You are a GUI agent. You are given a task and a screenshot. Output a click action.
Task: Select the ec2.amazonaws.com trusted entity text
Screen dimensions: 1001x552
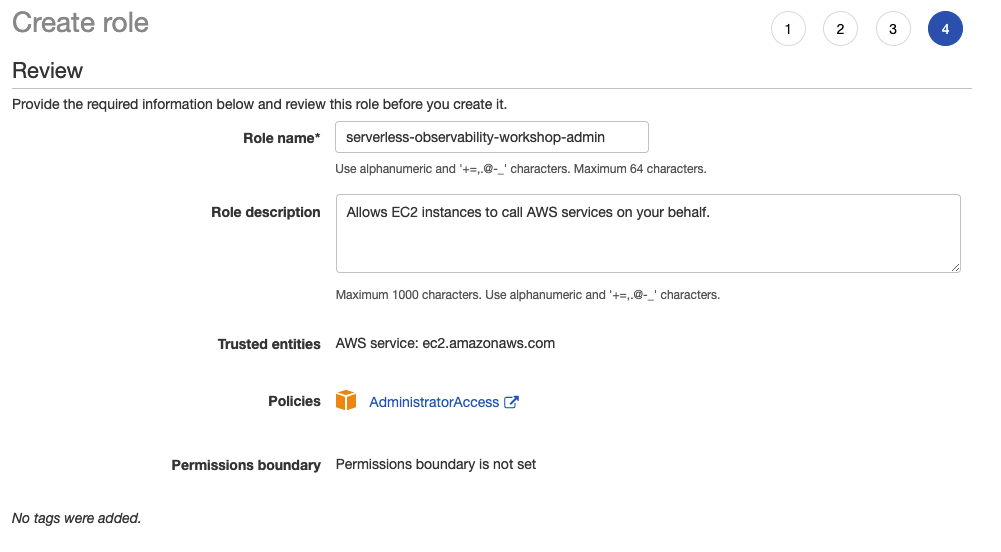tap(488, 343)
